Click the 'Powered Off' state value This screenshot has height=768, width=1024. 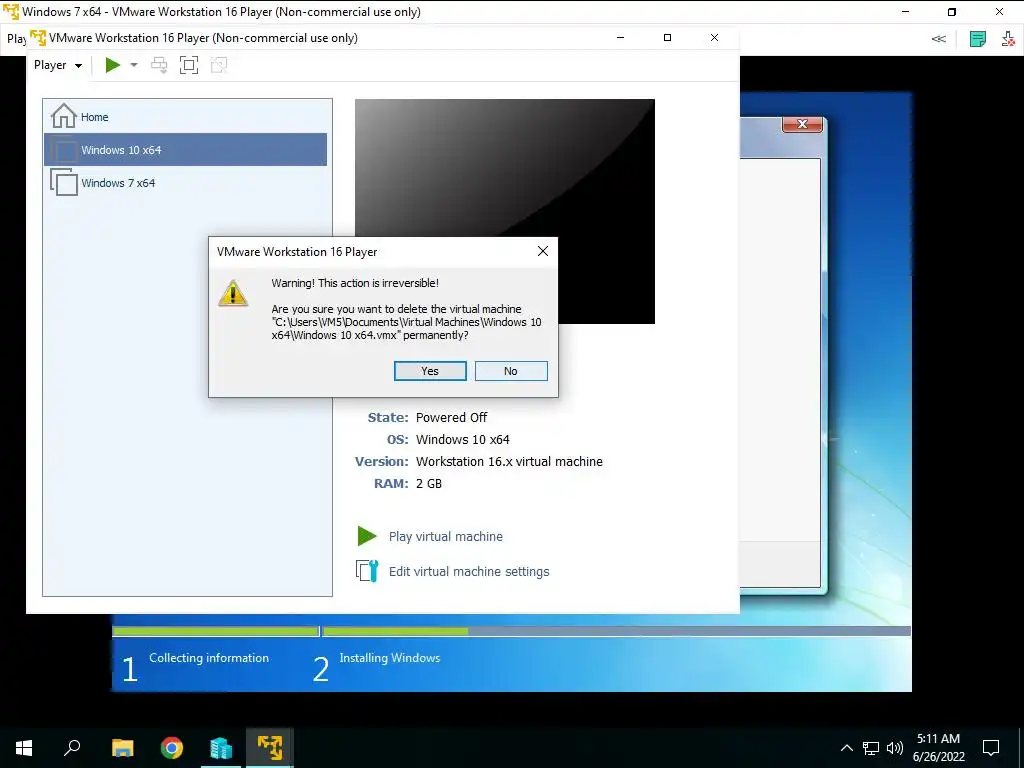[451, 417]
